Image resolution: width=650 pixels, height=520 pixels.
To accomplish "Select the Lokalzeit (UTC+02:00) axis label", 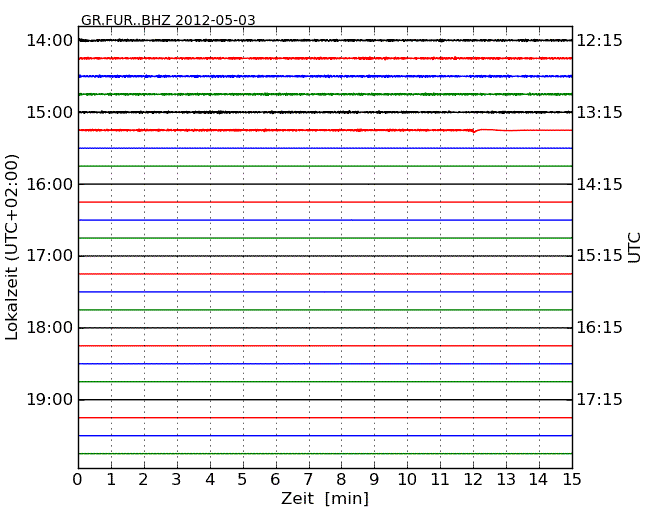I will (12, 247).
